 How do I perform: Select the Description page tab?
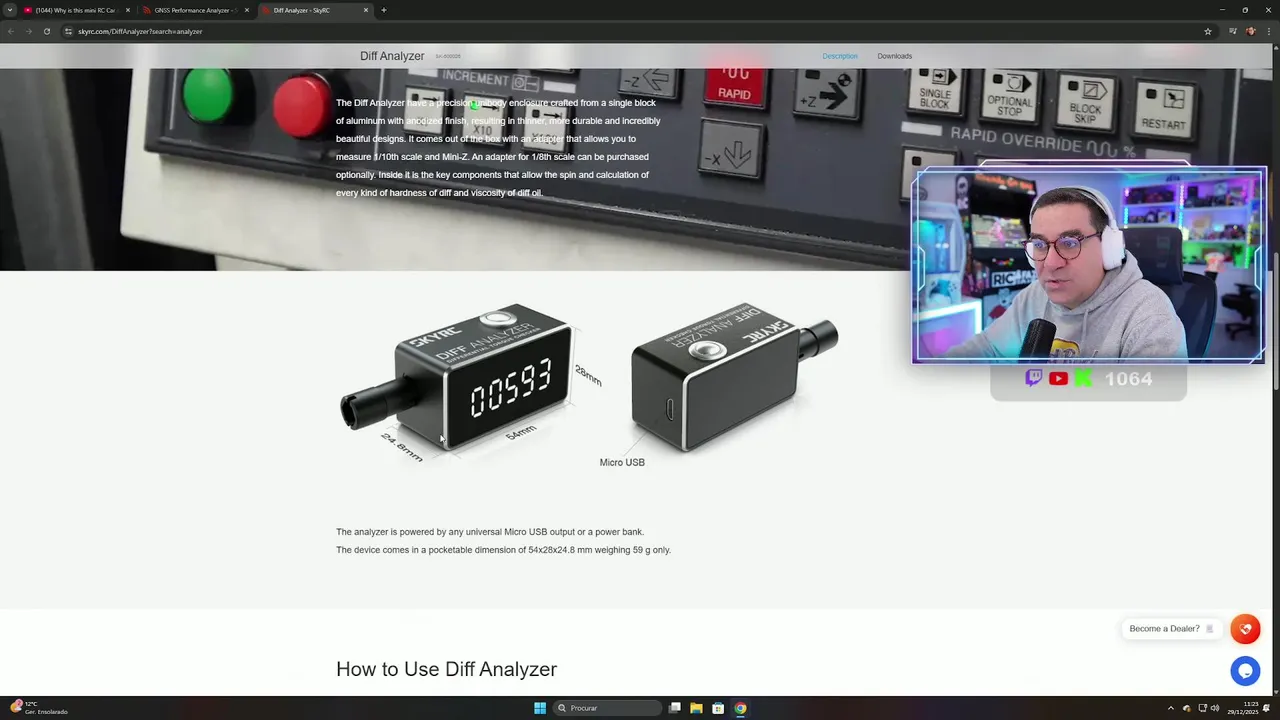[840, 56]
